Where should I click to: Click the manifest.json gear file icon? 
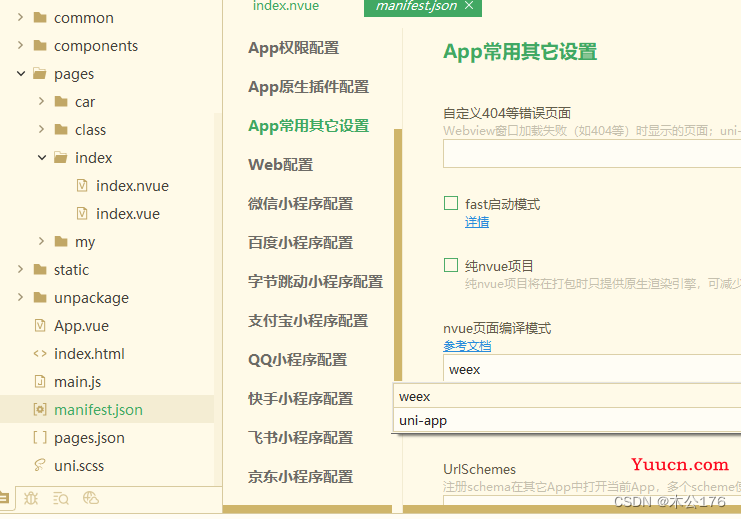pos(40,409)
